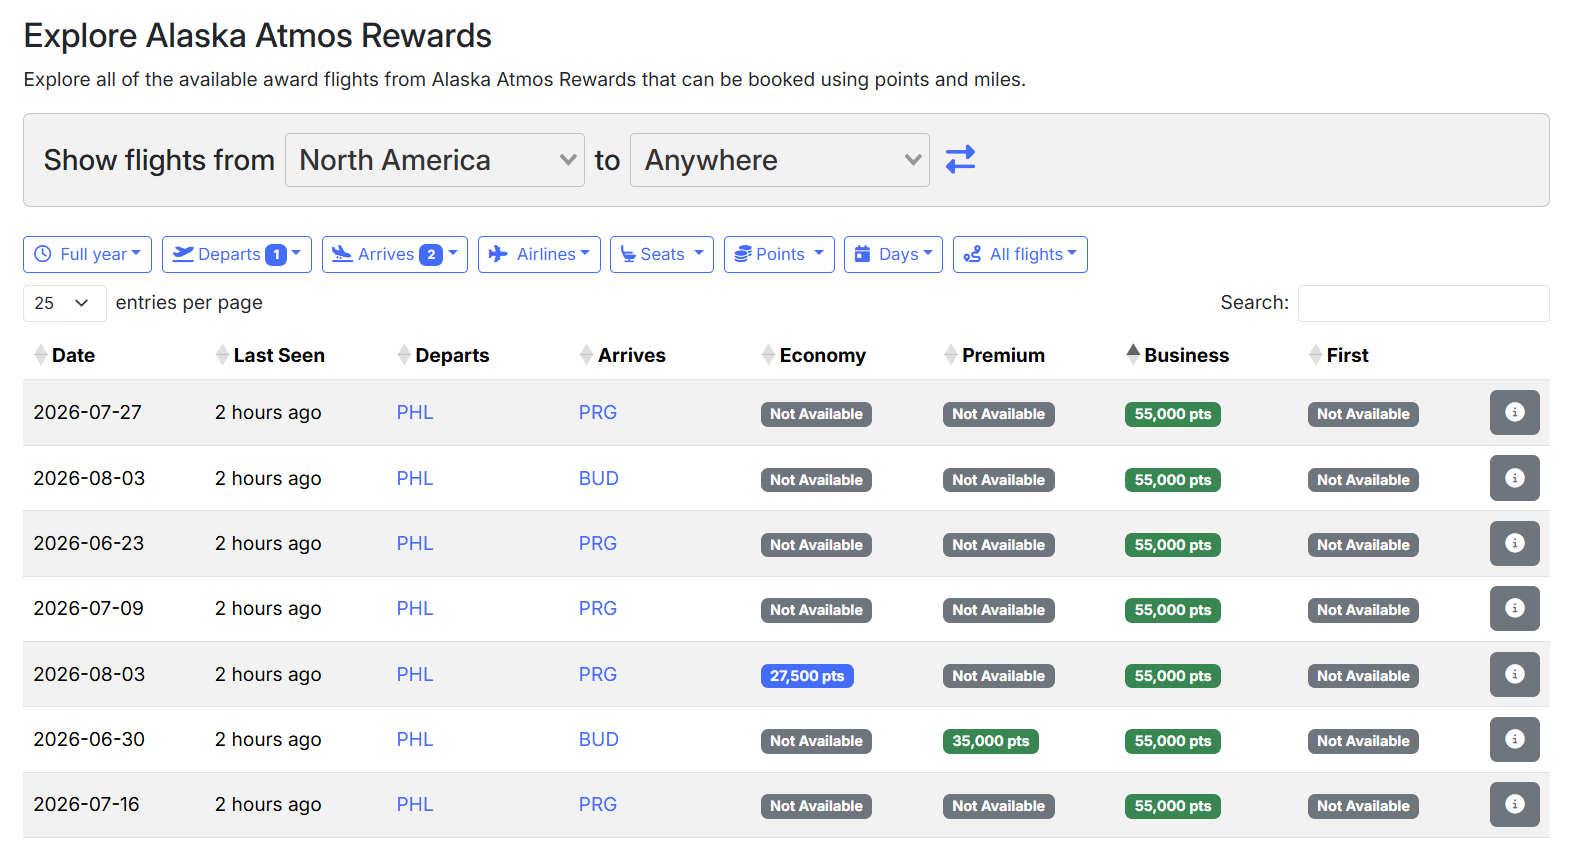Click the 27,500 pts Economy award badge

[807, 676]
